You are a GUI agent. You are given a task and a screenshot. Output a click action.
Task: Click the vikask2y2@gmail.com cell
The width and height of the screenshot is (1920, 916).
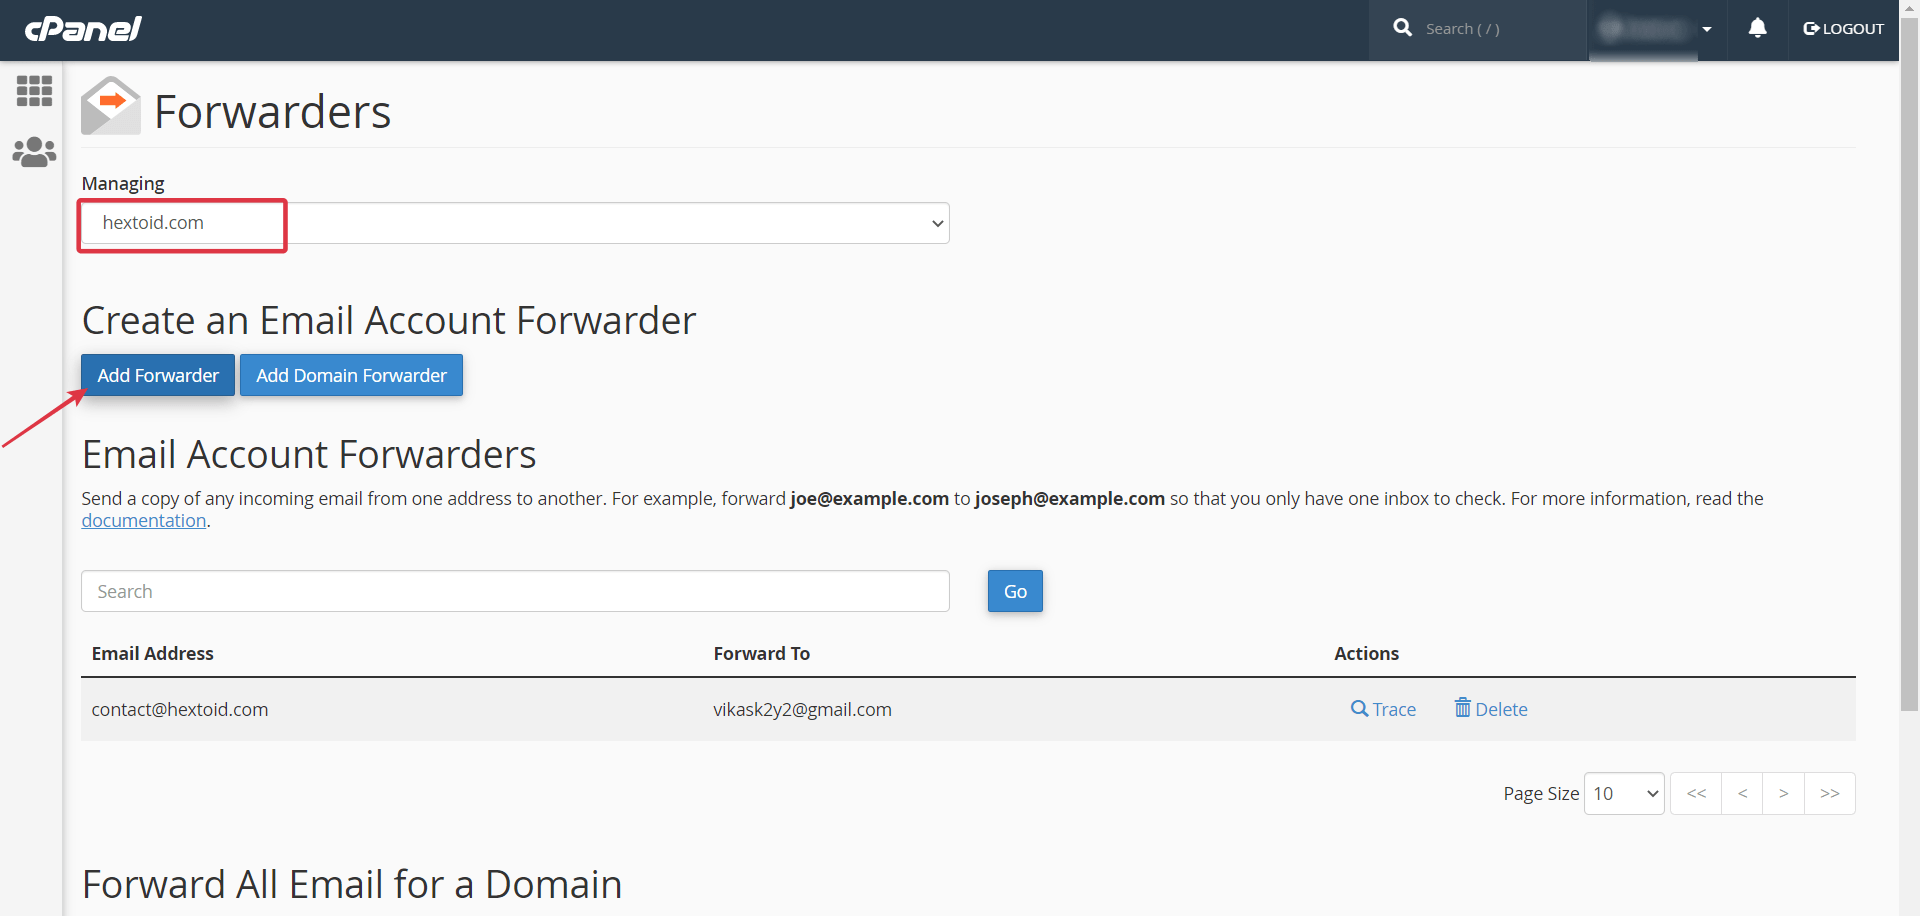pyautogui.click(x=802, y=709)
